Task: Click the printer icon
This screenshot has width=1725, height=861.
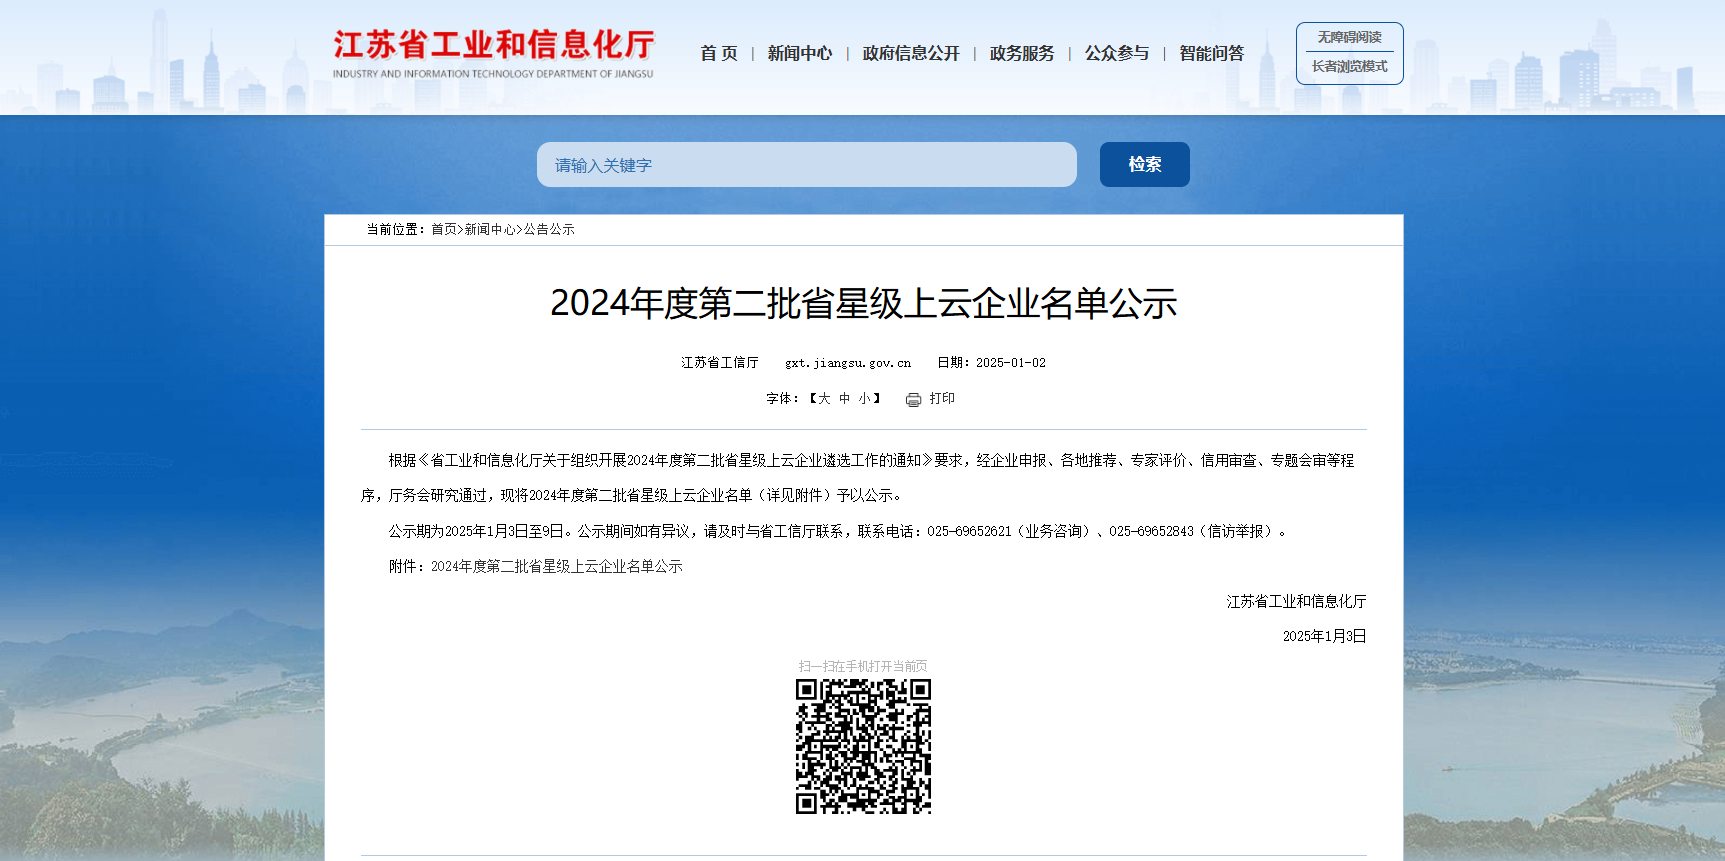Action: tap(913, 400)
